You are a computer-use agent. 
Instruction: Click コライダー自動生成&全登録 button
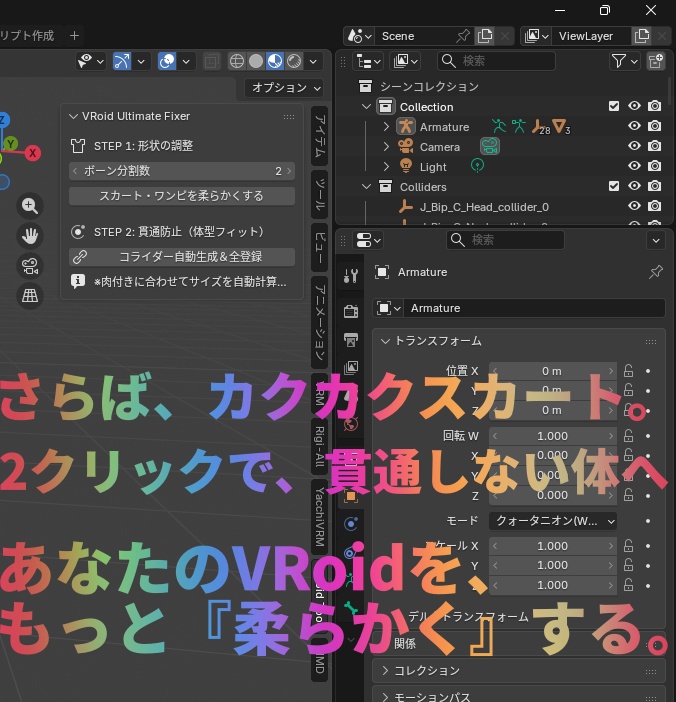[x=182, y=257]
